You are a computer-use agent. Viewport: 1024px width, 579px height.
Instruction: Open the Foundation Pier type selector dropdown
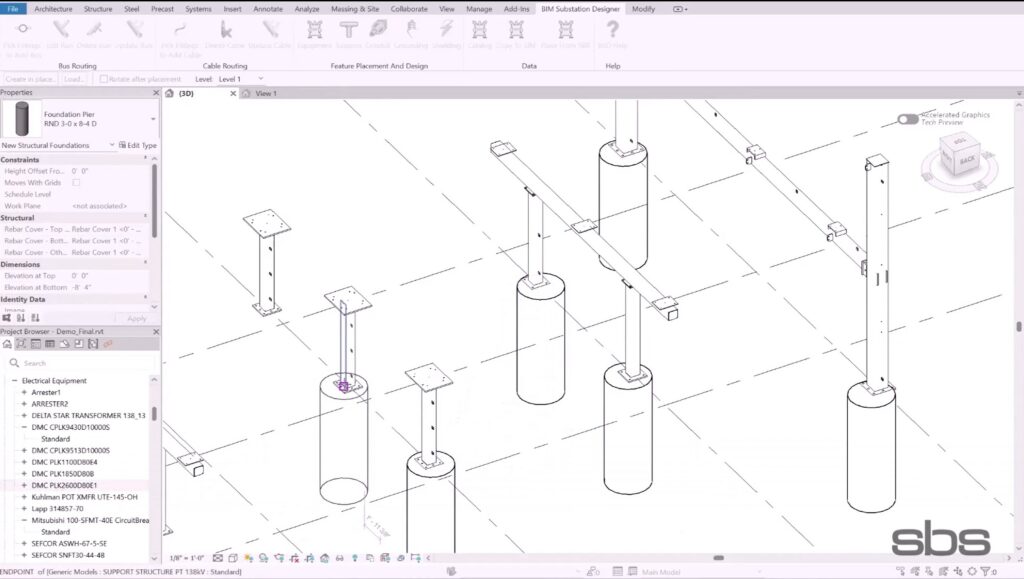coord(153,119)
